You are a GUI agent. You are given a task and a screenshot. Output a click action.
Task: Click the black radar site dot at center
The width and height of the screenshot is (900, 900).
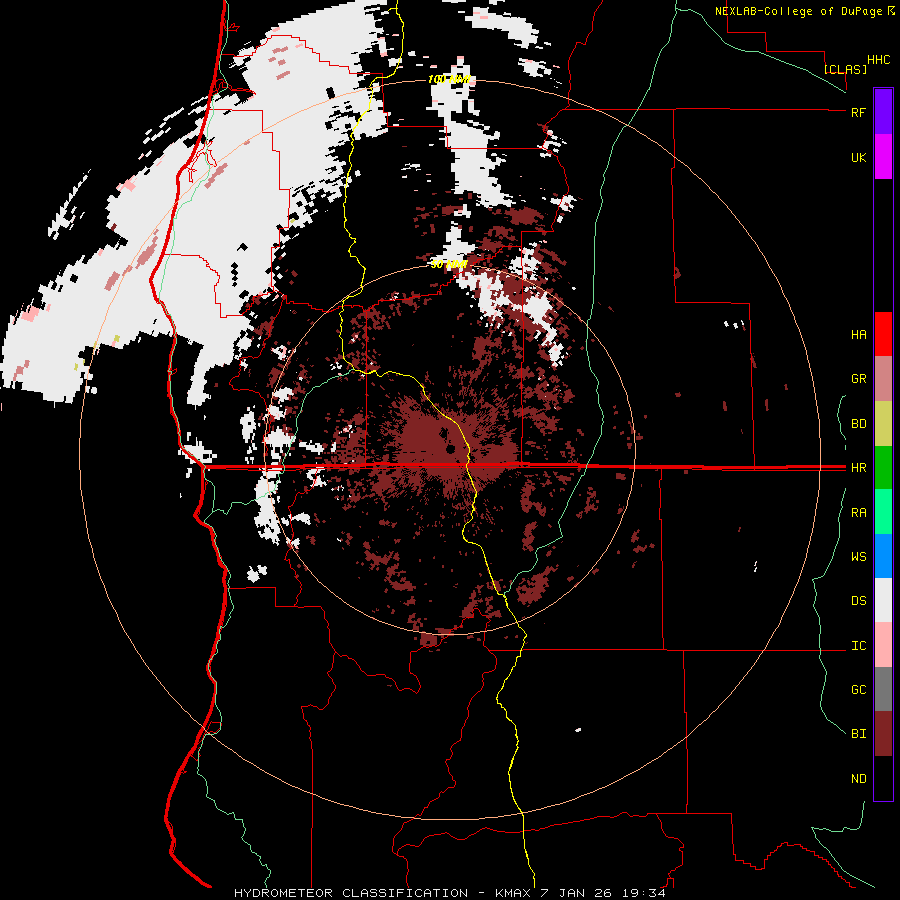click(451, 448)
